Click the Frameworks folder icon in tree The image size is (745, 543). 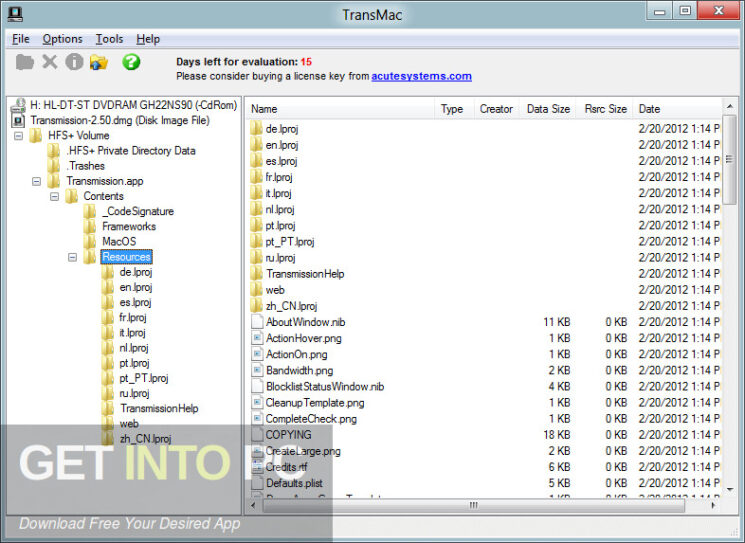click(x=90, y=227)
